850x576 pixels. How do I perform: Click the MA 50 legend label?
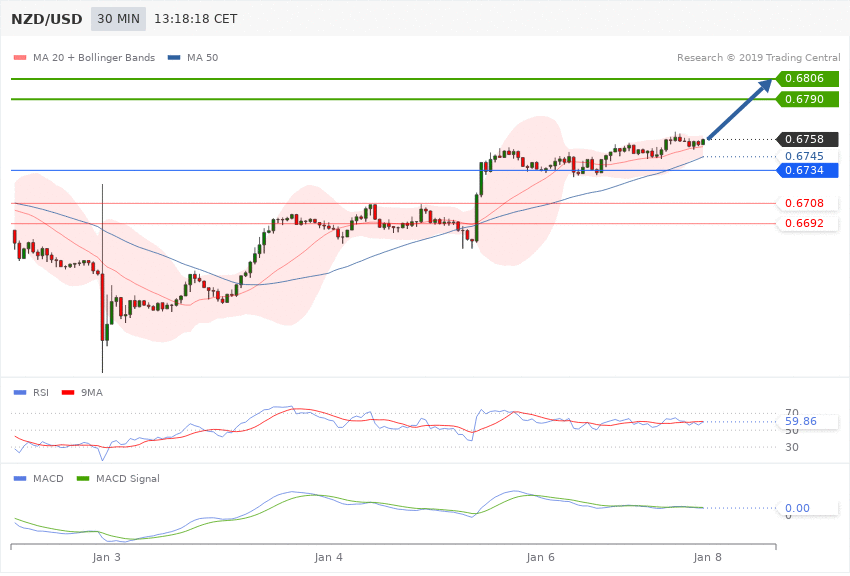202,57
